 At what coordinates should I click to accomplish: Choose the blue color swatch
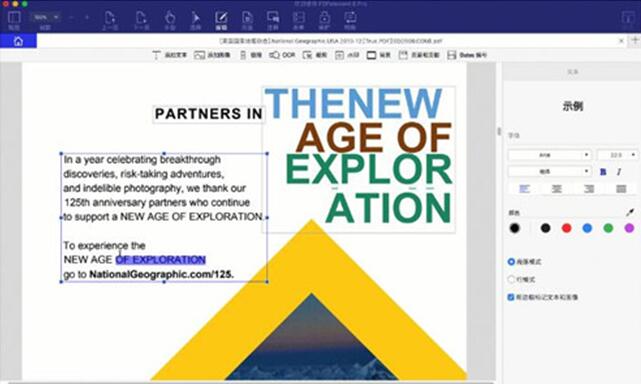point(587,228)
